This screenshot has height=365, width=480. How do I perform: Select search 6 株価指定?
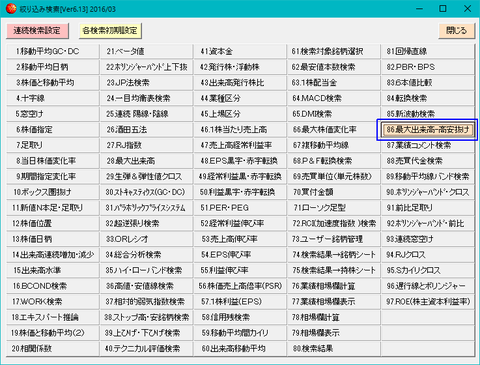click(x=53, y=130)
